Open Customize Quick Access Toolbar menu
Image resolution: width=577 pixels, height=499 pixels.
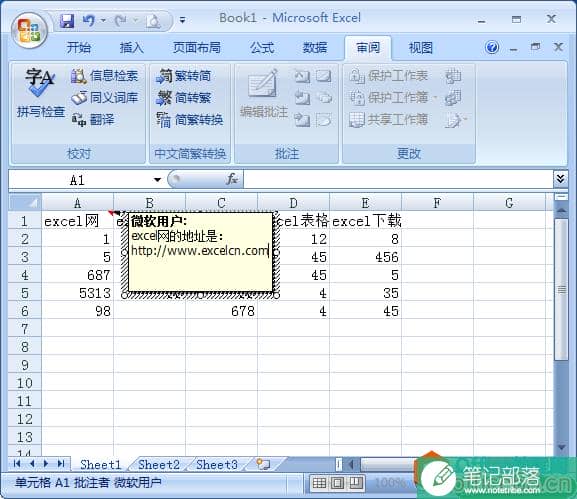click(x=182, y=20)
